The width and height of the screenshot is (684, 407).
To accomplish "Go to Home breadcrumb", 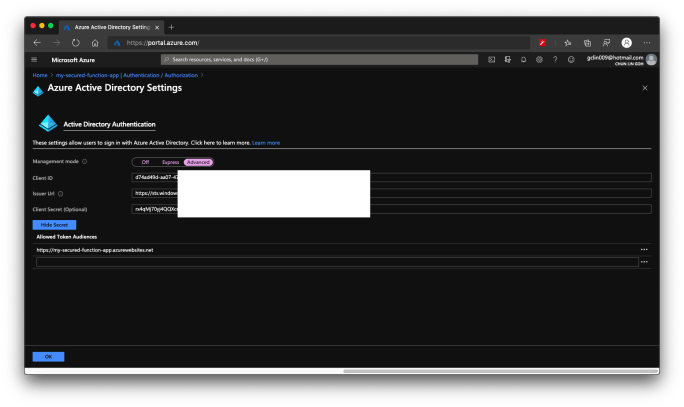I will (40, 75).
